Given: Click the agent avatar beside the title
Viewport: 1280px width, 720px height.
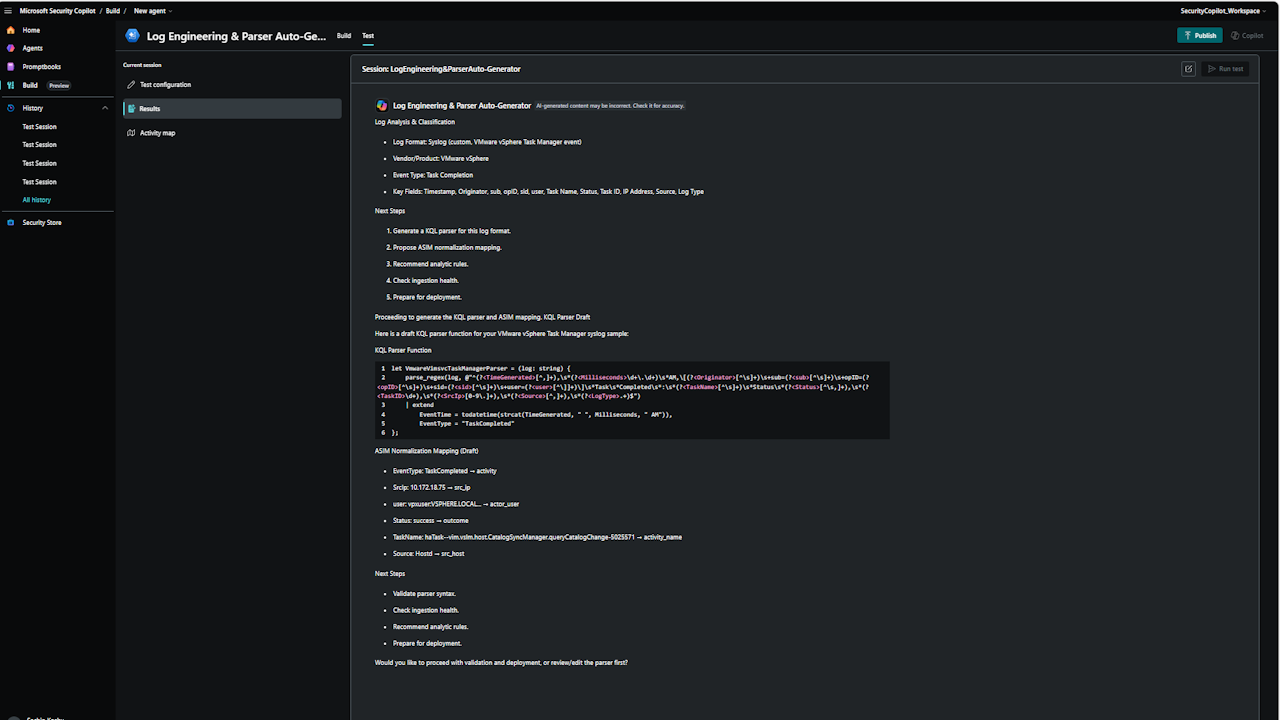Looking at the screenshot, I should coord(133,35).
